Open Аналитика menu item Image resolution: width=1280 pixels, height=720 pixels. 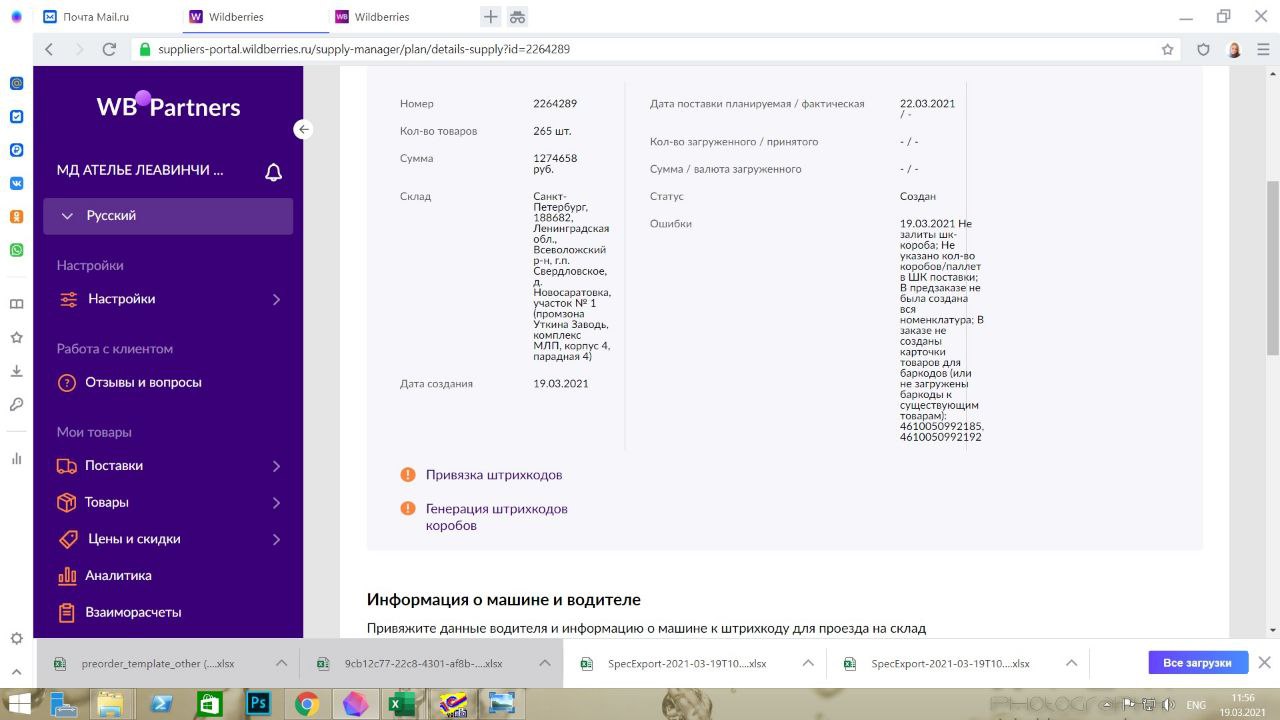pos(118,576)
